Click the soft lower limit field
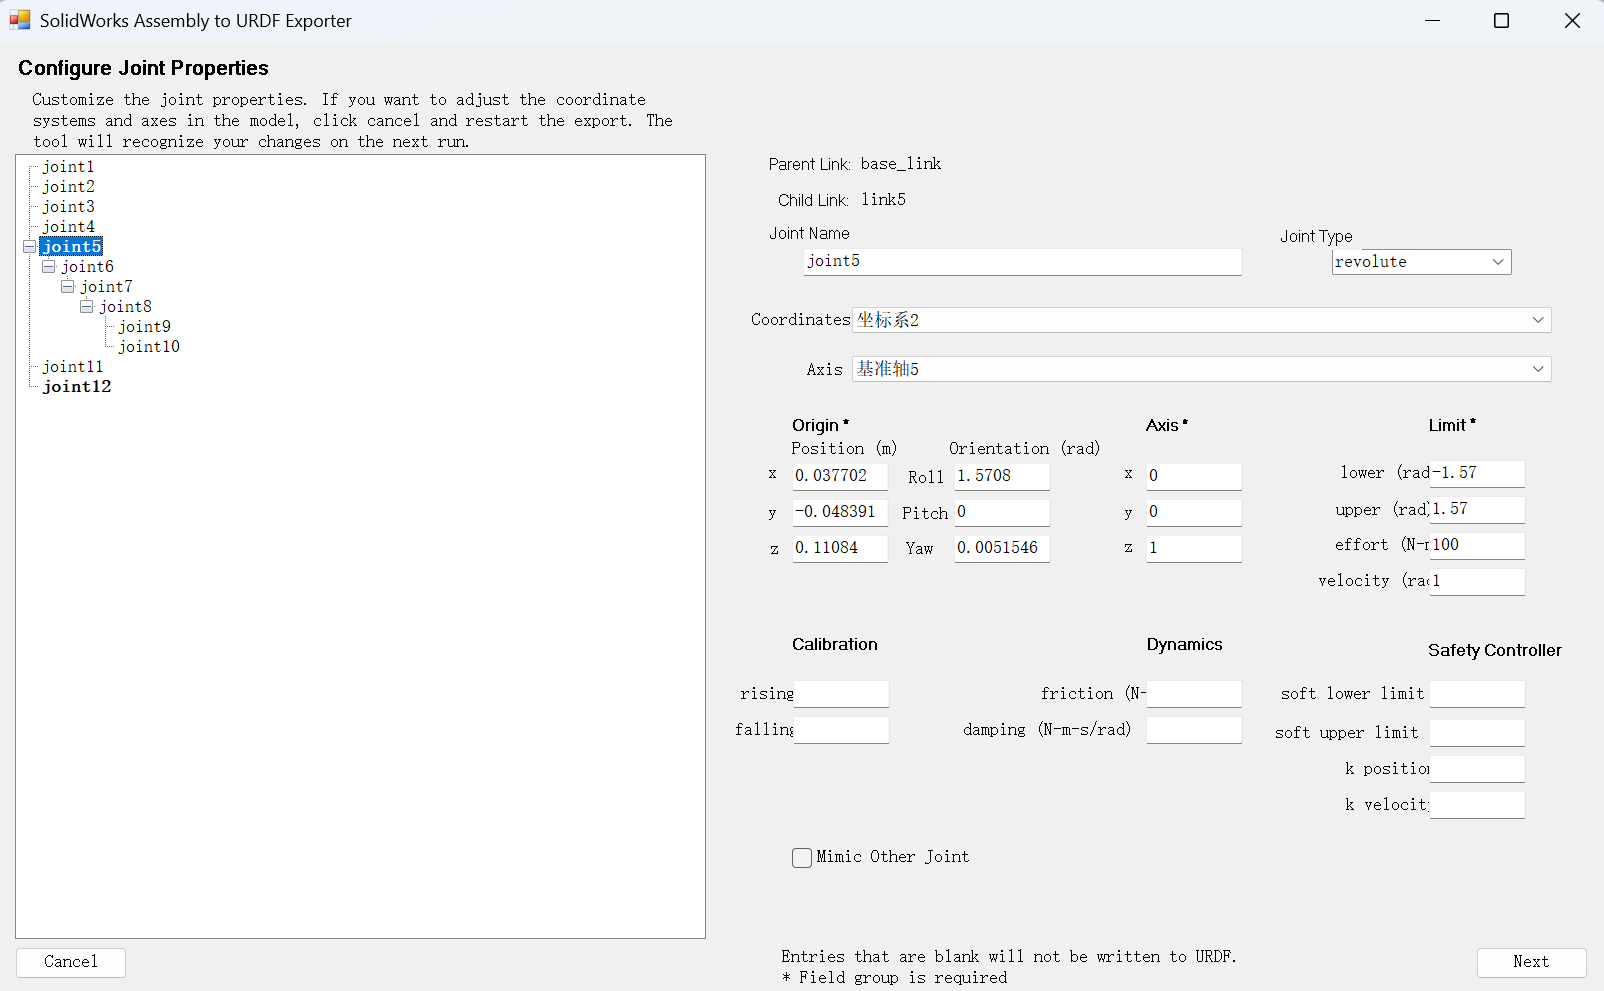This screenshot has height=991, width=1604. click(1477, 694)
